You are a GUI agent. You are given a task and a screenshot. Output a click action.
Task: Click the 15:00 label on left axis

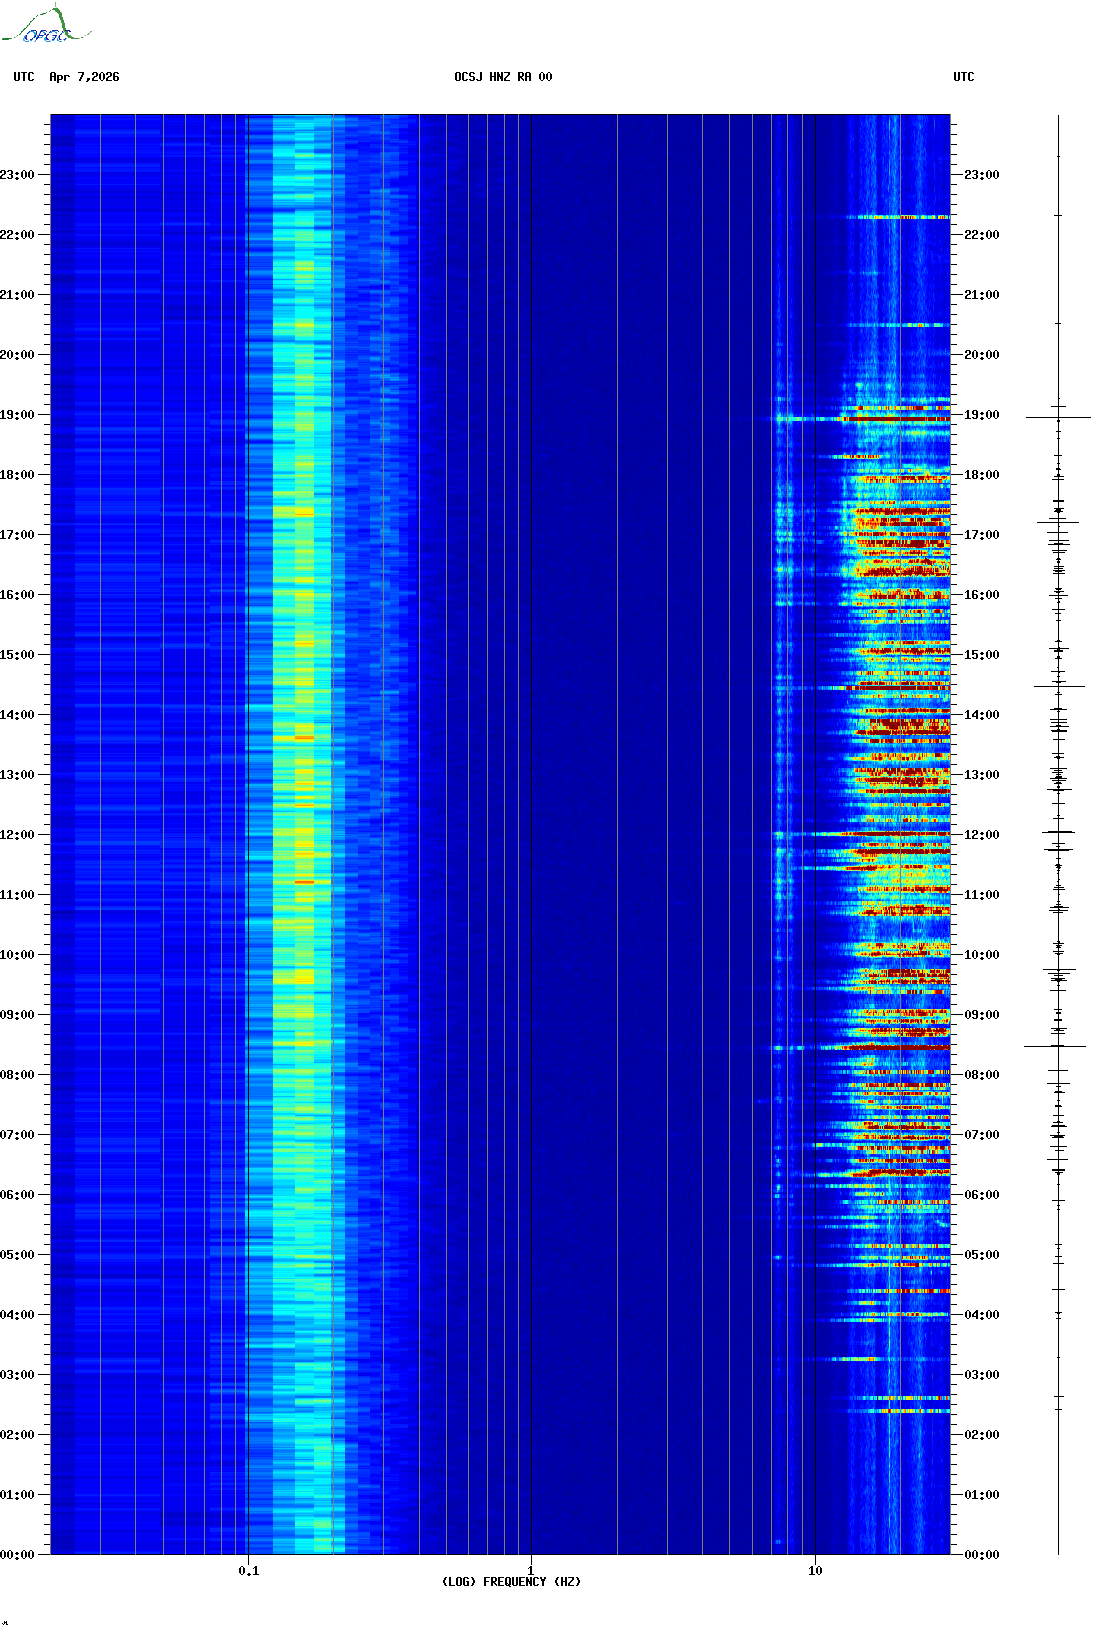pyautogui.click(x=17, y=655)
